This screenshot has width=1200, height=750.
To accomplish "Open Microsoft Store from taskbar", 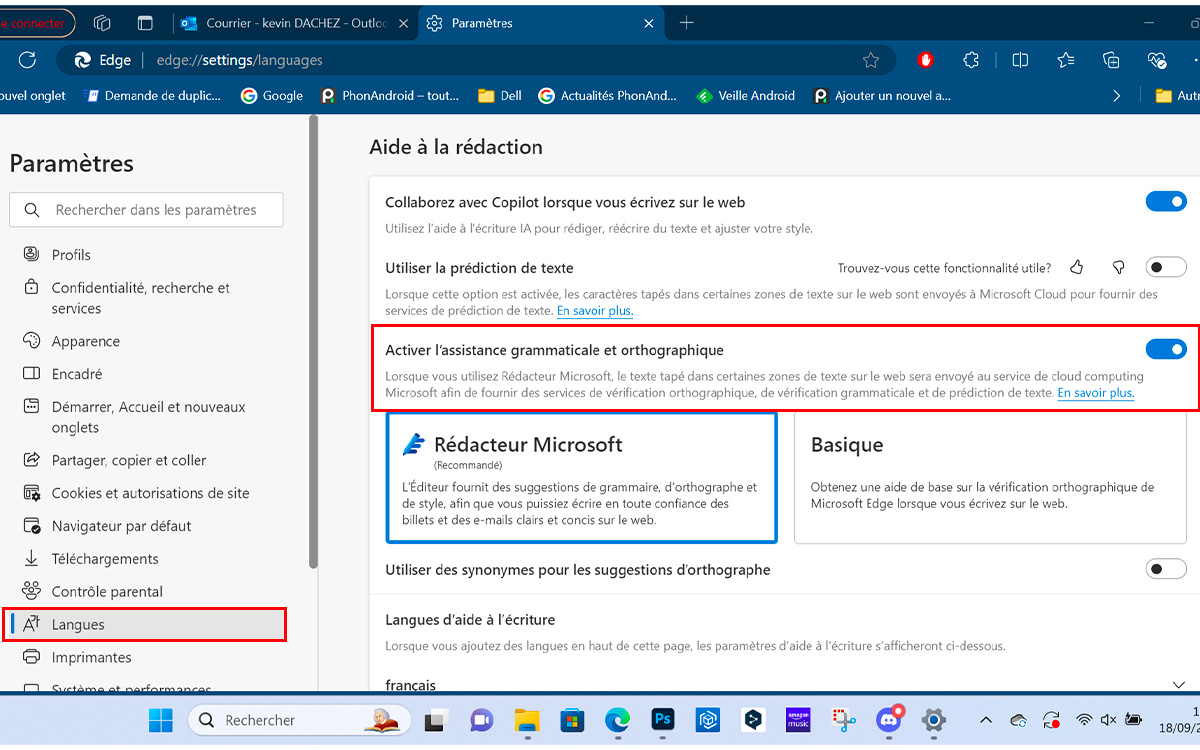I will [572, 720].
